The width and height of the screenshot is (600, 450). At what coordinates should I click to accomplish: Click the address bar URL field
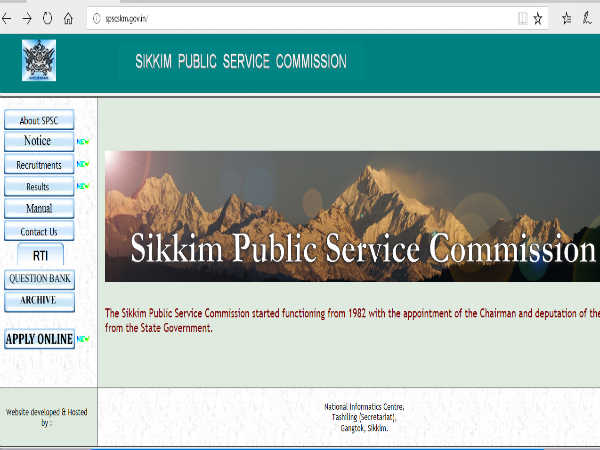pos(300,17)
